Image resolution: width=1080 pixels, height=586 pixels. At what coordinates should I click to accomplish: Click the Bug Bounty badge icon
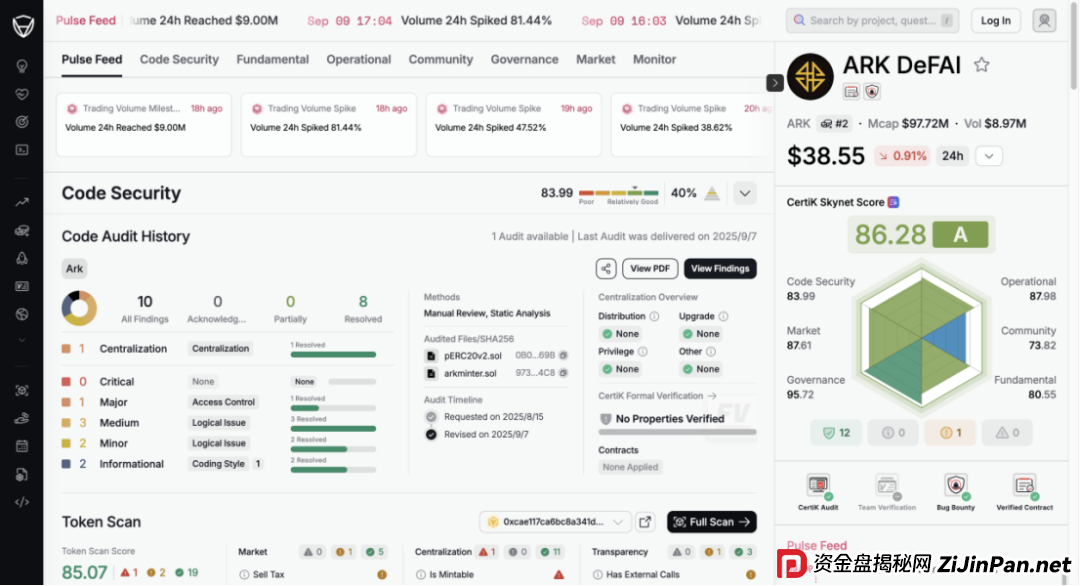click(x=955, y=487)
